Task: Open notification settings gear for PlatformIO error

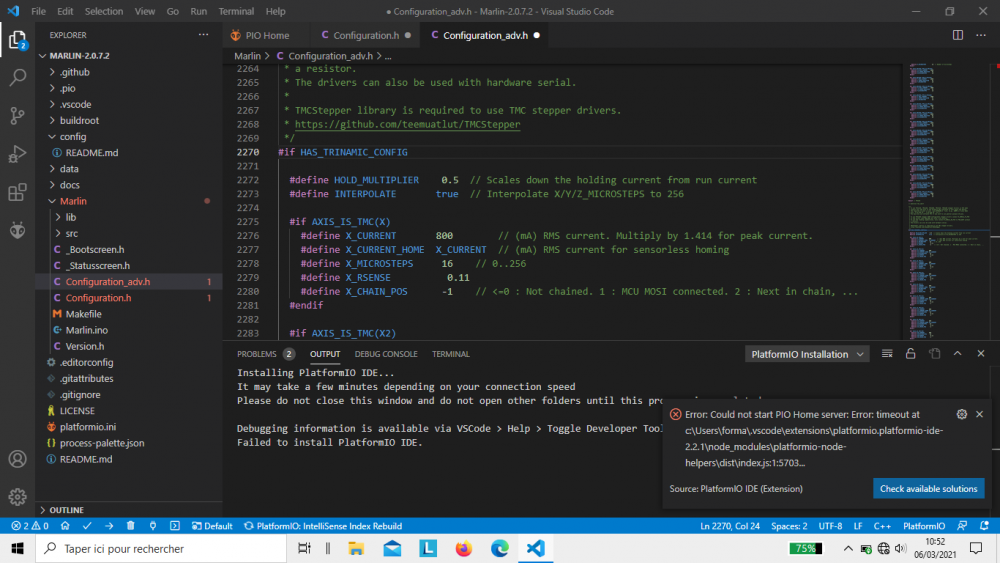Action: pyautogui.click(x=962, y=414)
